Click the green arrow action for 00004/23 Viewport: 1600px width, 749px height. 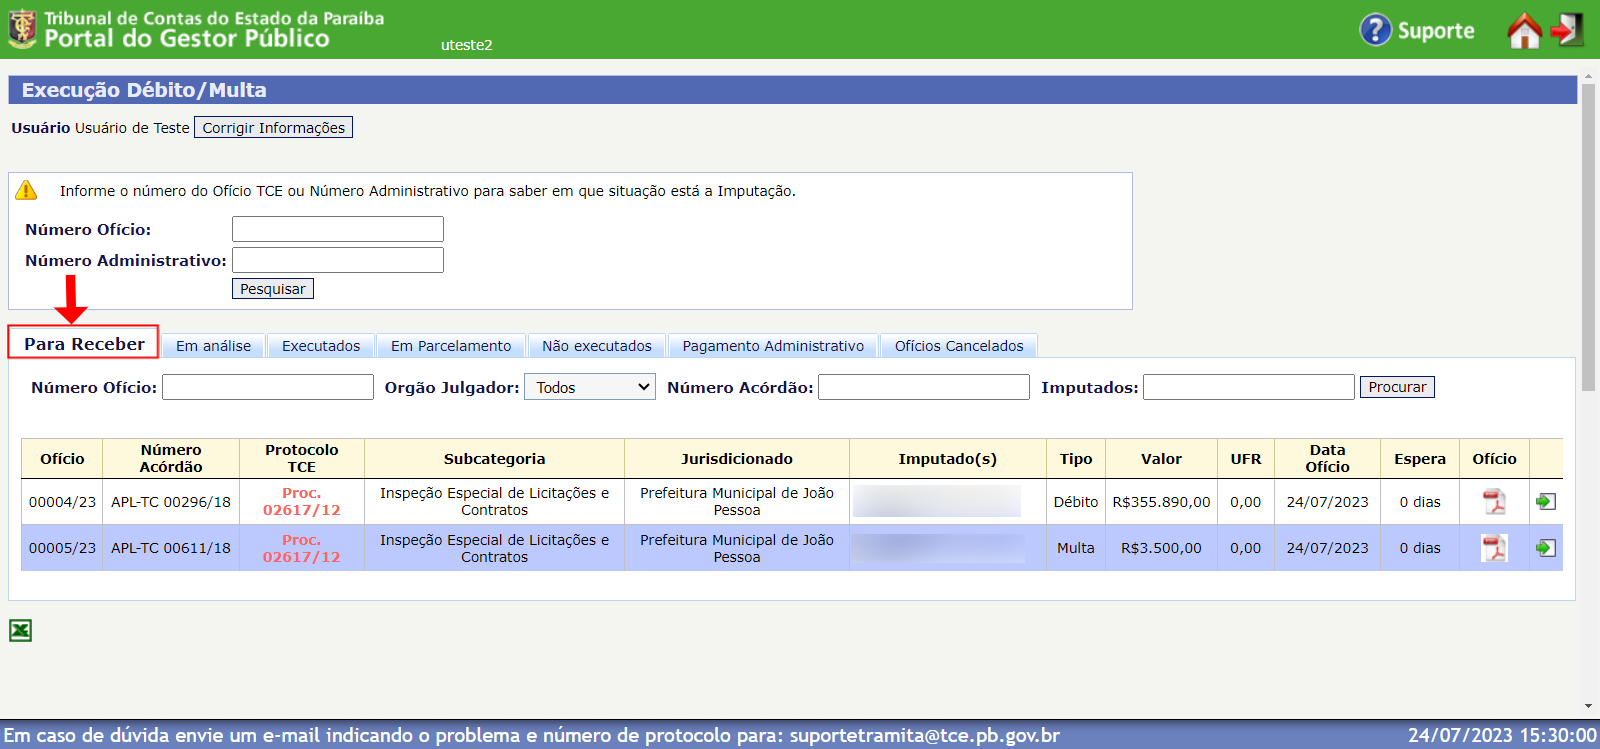point(1546,502)
